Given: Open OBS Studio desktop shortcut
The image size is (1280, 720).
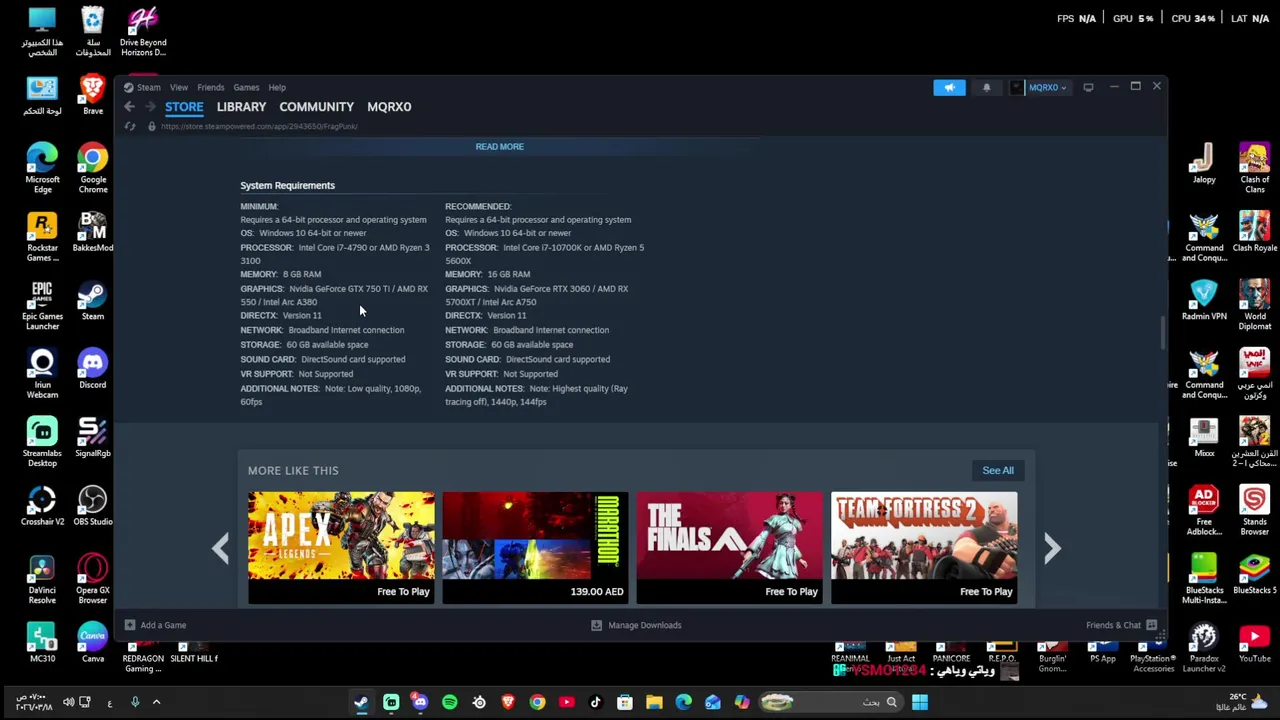Looking at the screenshot, I should tap(93, 506).
